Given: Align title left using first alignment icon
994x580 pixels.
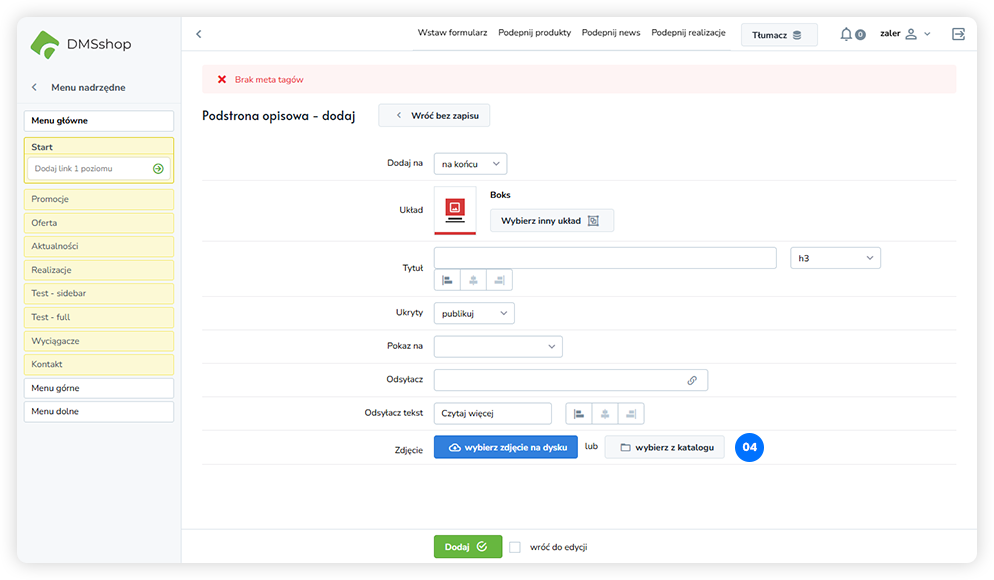Looking at the screenshot, I should point(447,280).
